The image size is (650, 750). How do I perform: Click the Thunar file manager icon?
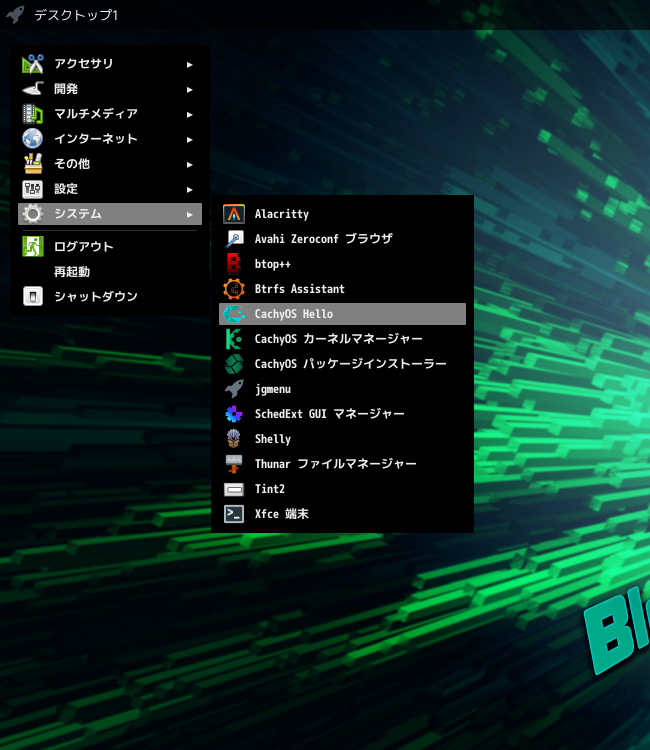pos(234,464)
